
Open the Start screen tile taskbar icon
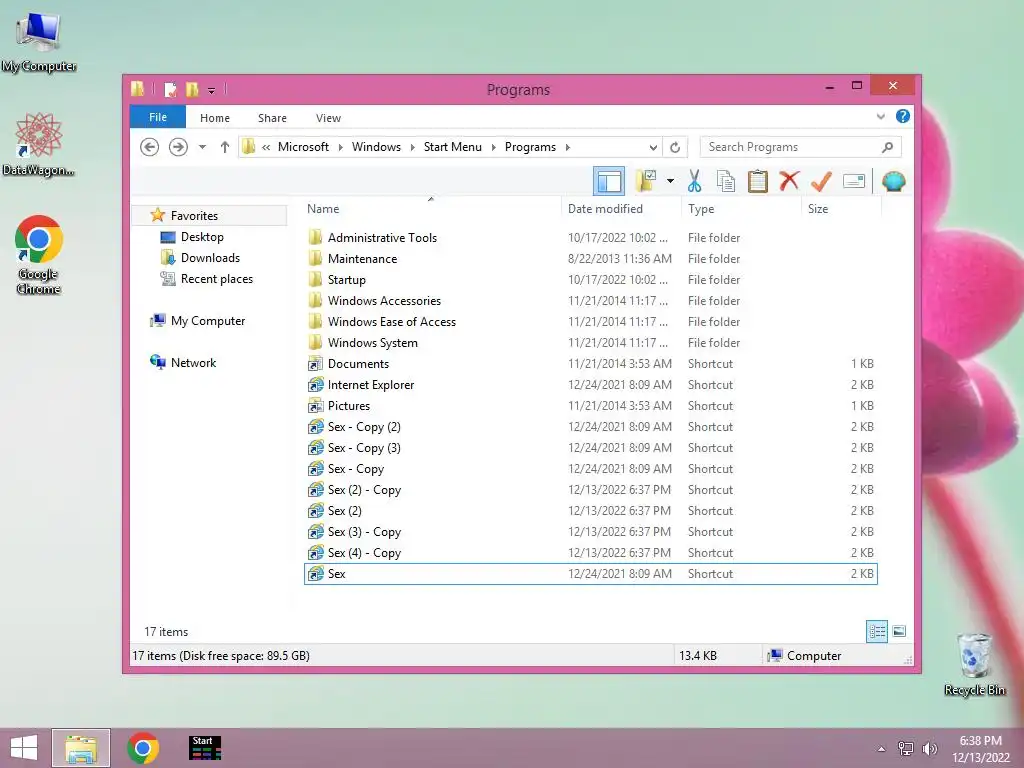(x=204, y=748)
